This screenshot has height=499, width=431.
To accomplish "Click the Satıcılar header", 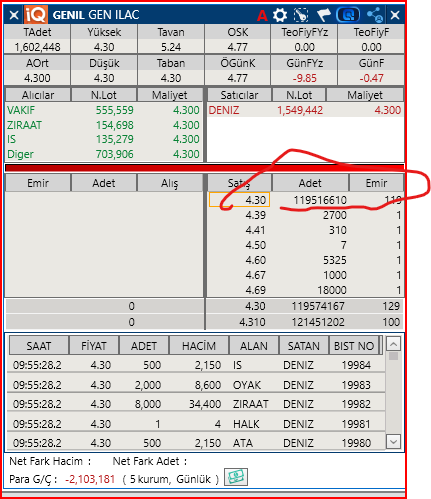I will 239,95.
